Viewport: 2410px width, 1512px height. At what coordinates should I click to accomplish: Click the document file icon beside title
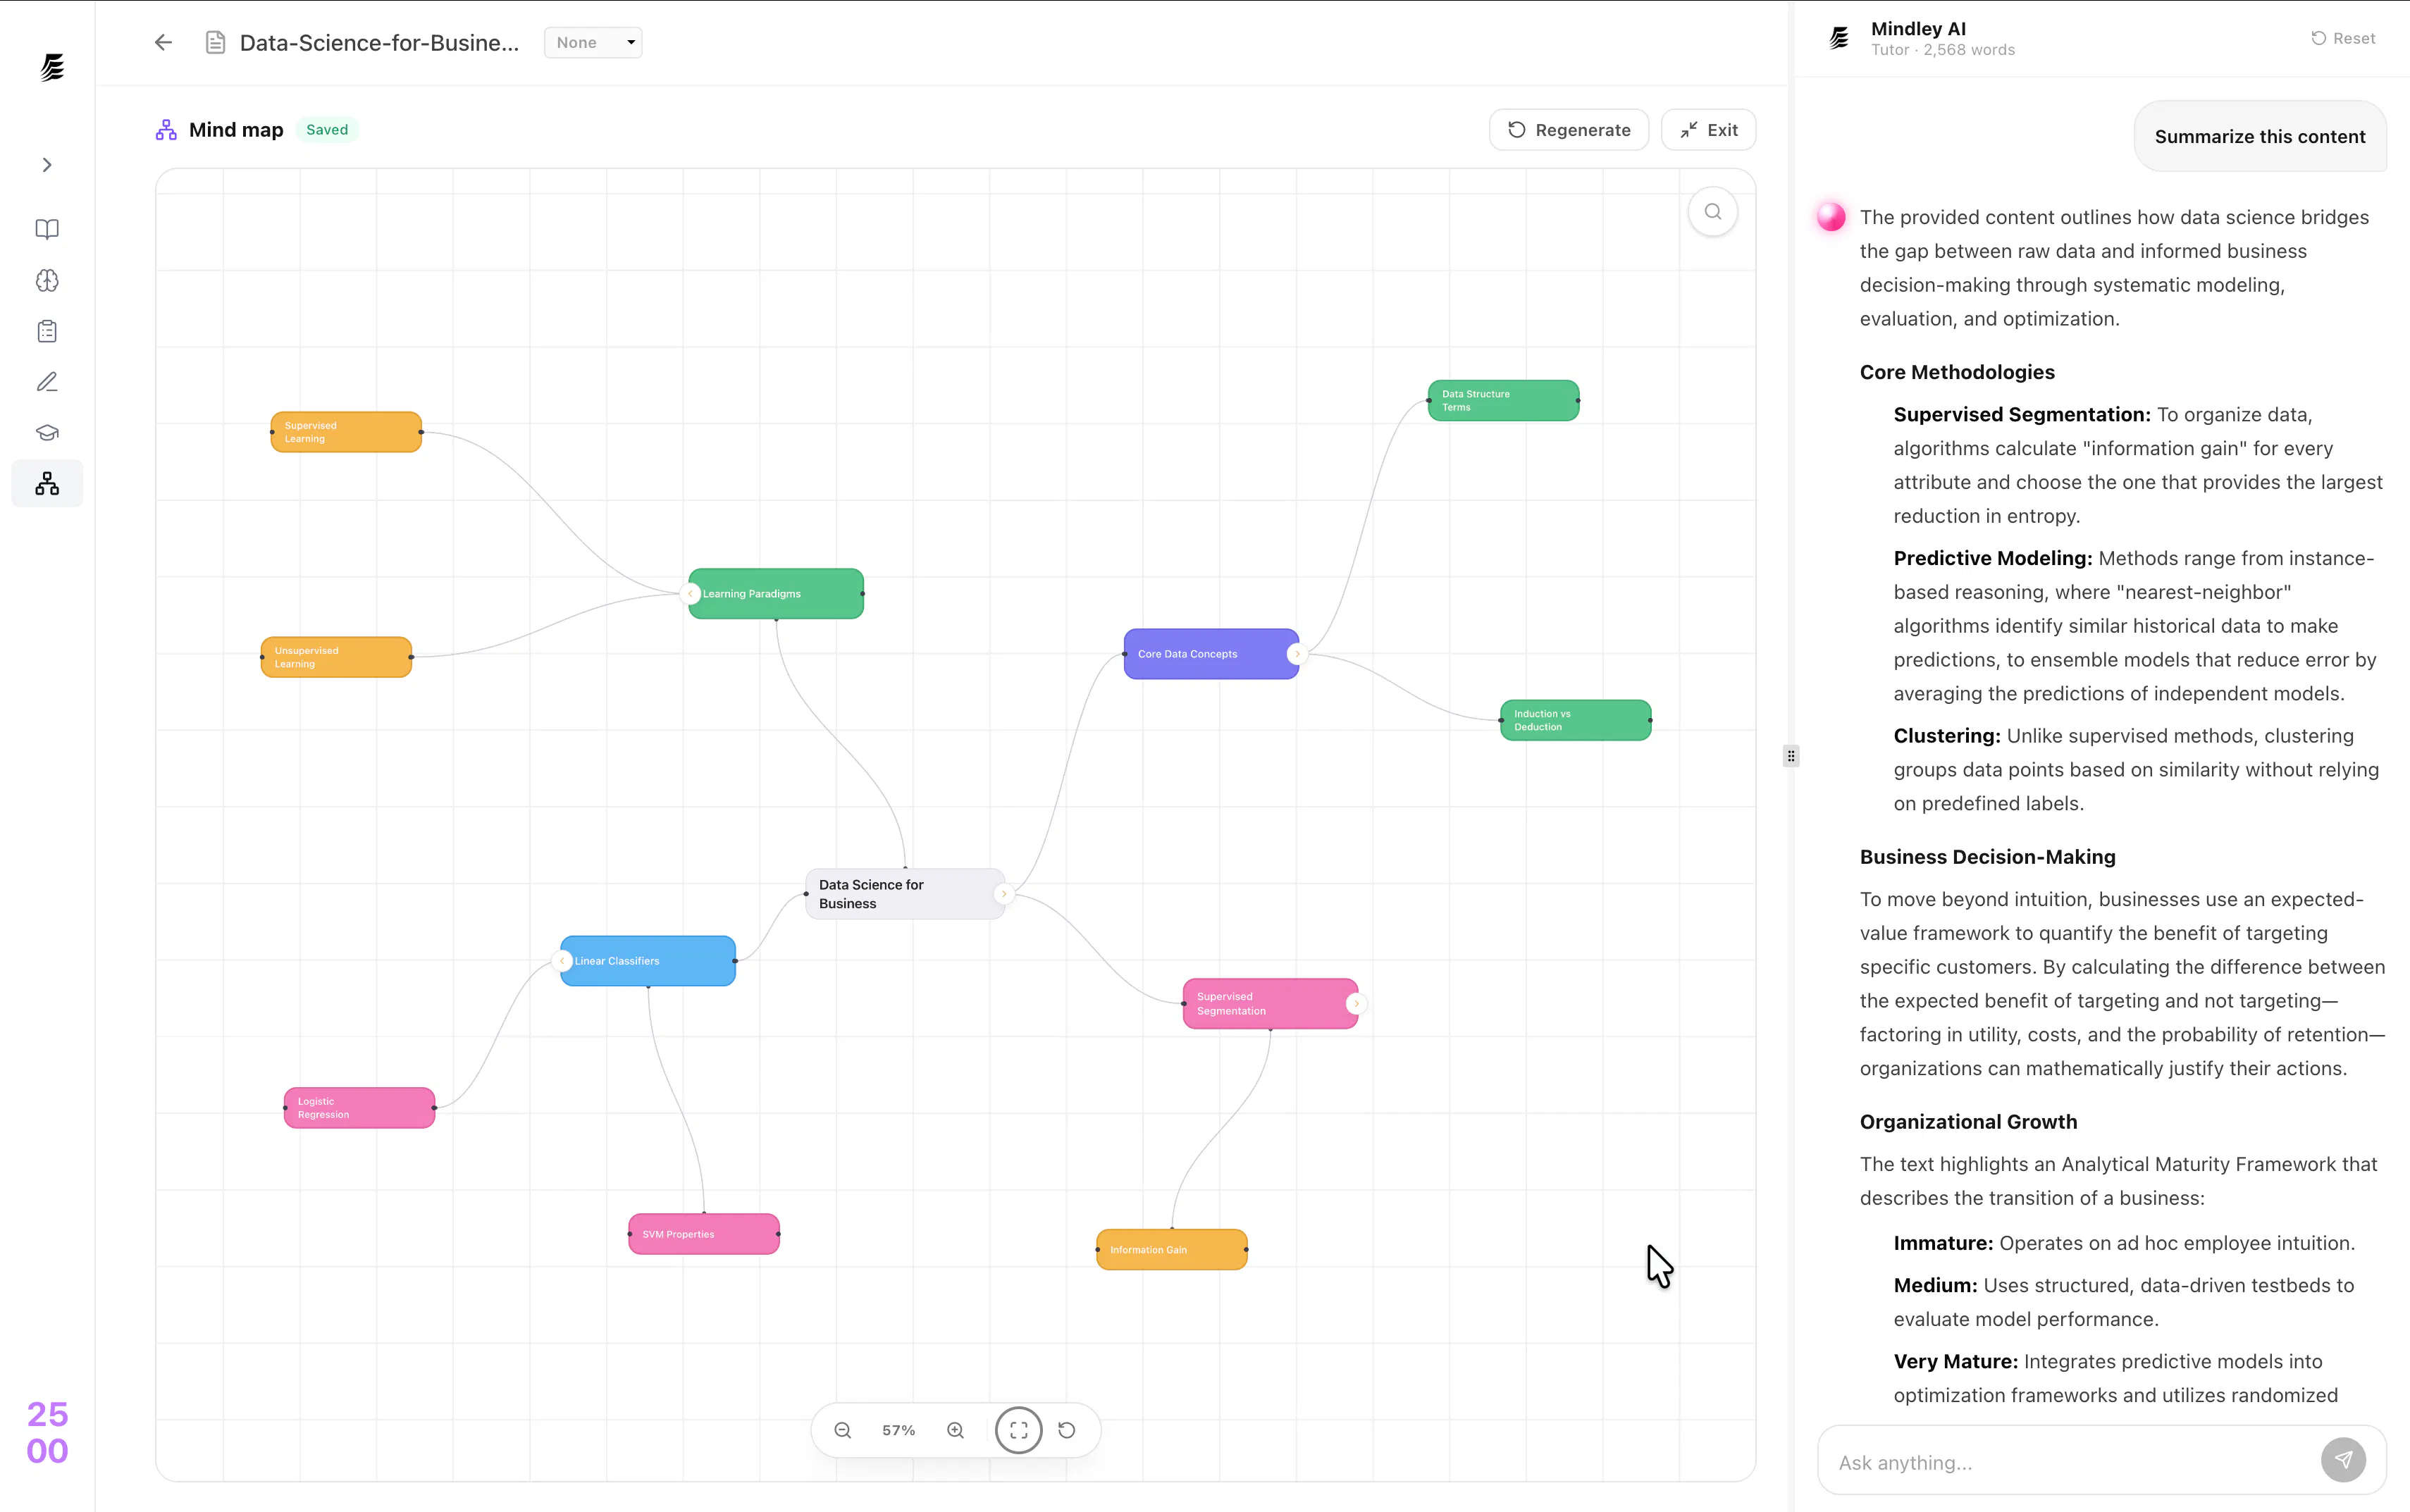click(x=215, y=42)
